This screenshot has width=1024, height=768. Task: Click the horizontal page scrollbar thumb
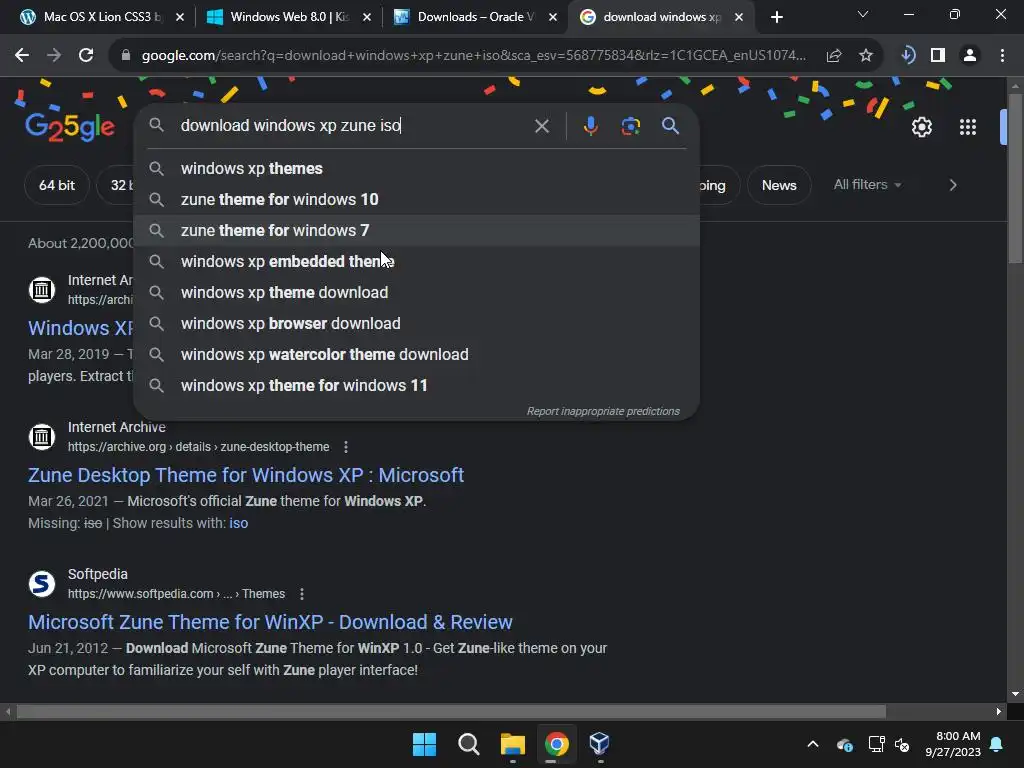click(x=451, y=712)
